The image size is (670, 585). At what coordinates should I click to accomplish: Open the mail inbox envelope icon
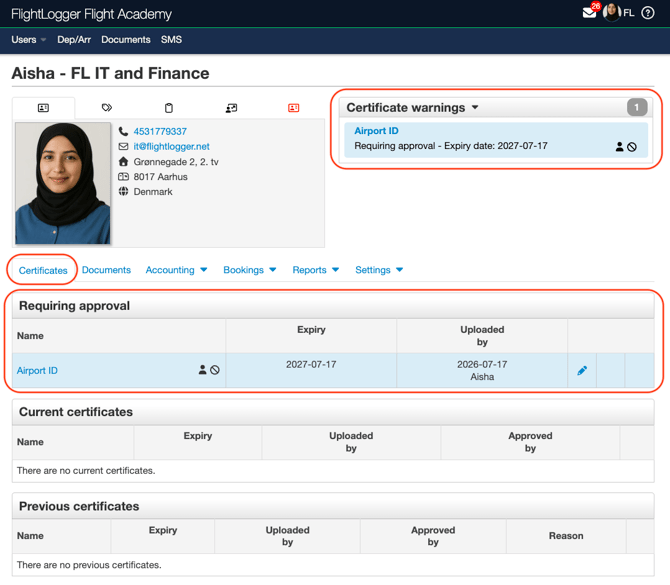[589, 13]
